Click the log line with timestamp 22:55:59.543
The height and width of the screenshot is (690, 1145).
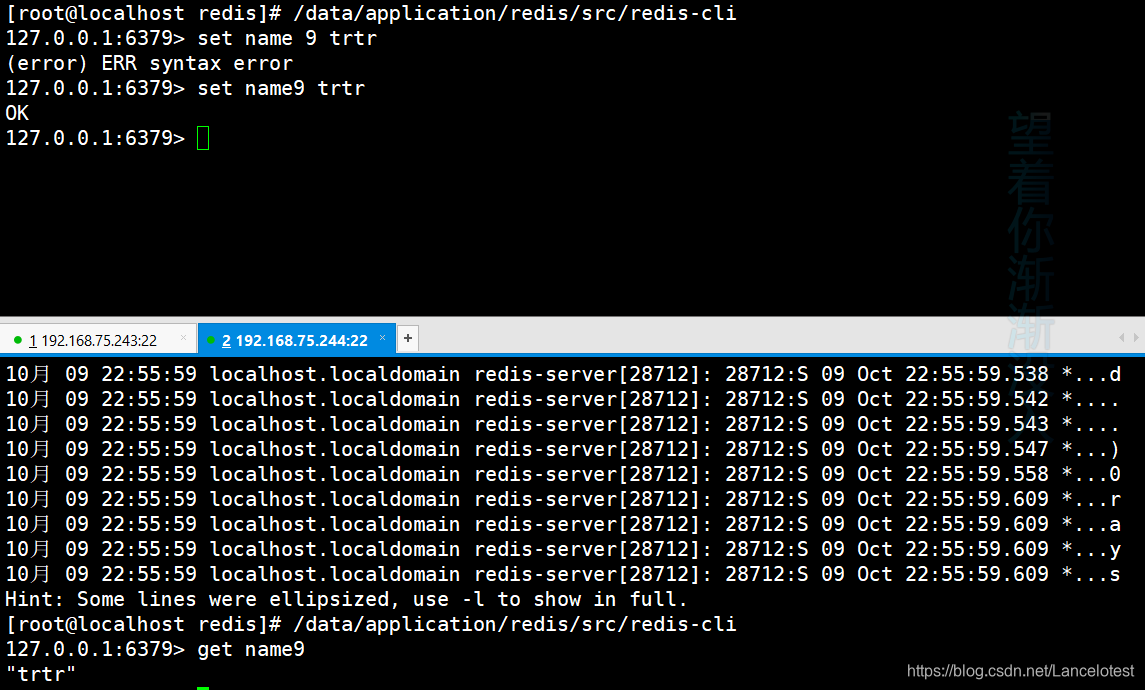563,424
